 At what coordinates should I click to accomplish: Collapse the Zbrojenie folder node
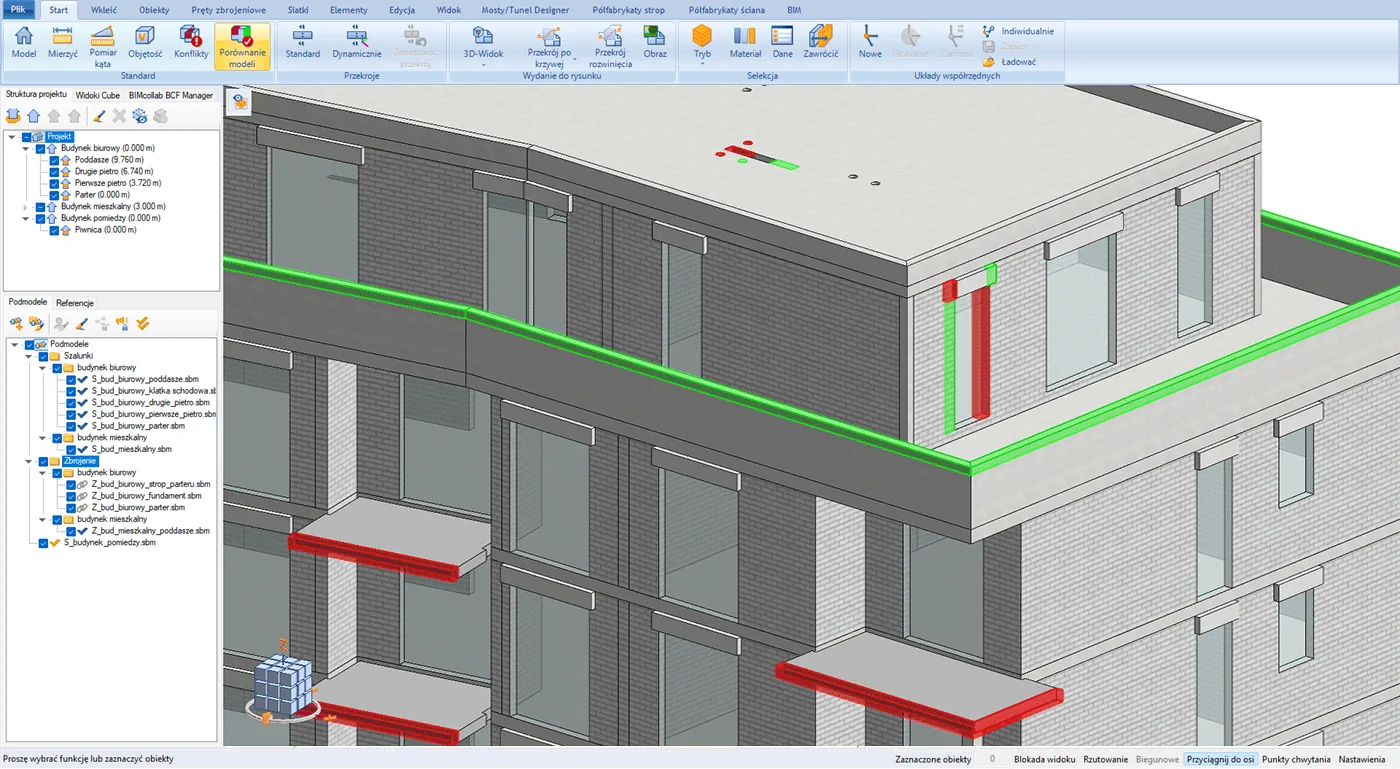(x=29, y=461)
